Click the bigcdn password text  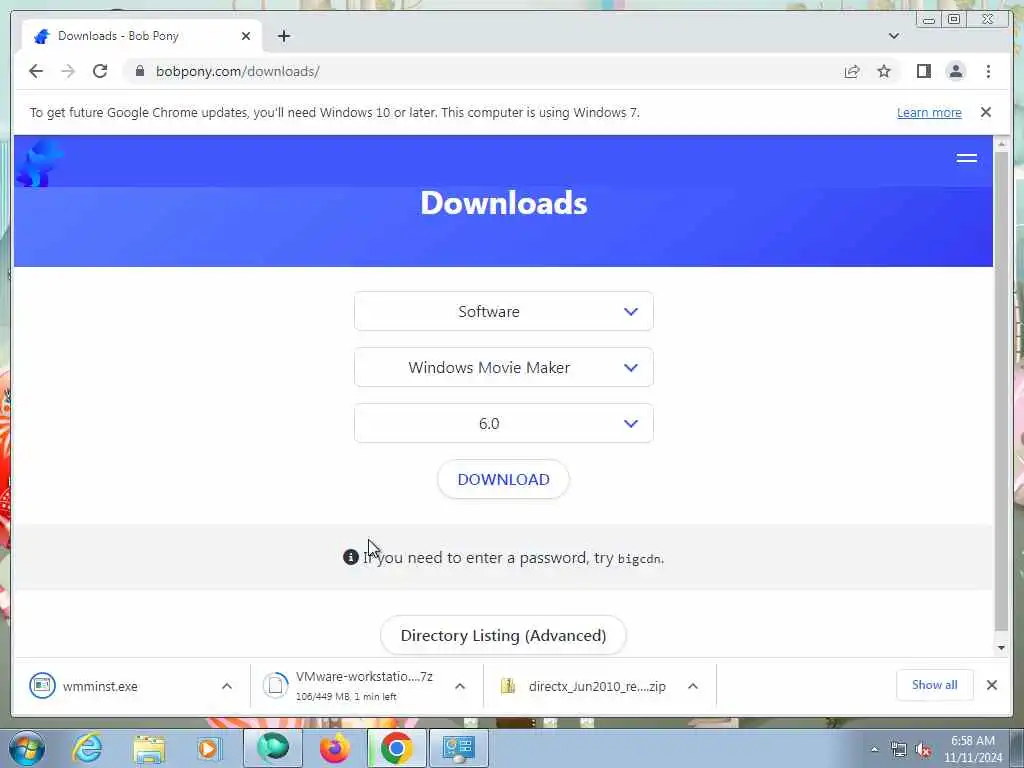[639, 559]
